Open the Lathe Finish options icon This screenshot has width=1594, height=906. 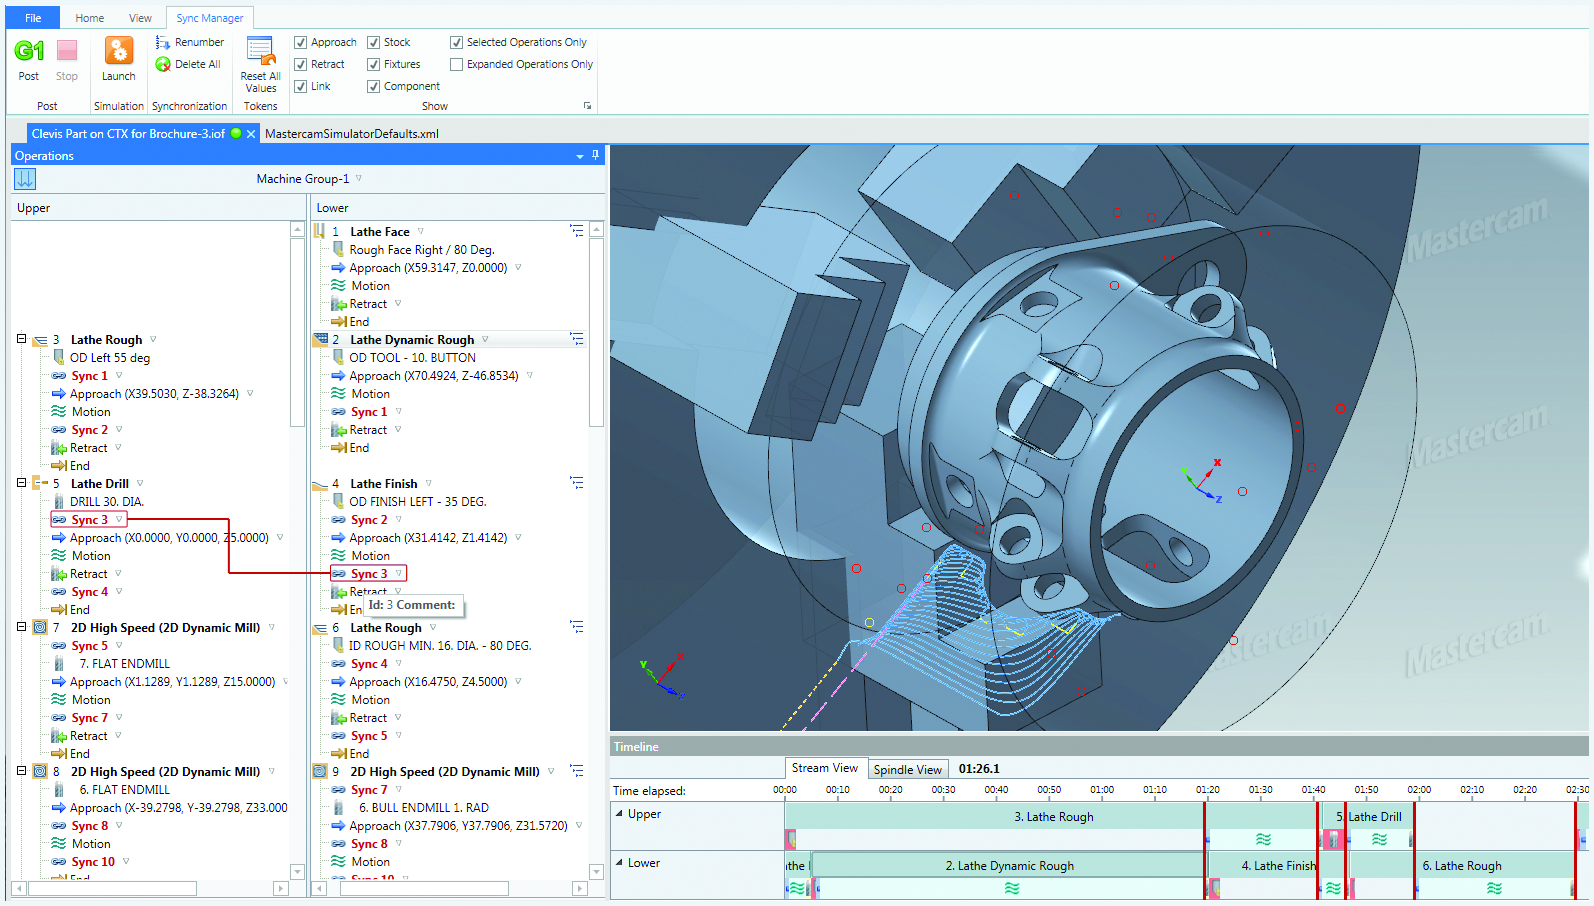point(577,483)
